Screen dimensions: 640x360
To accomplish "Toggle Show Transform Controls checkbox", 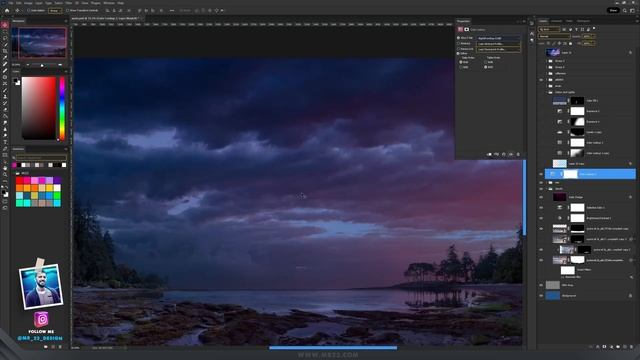I will [x=68, y=10].
